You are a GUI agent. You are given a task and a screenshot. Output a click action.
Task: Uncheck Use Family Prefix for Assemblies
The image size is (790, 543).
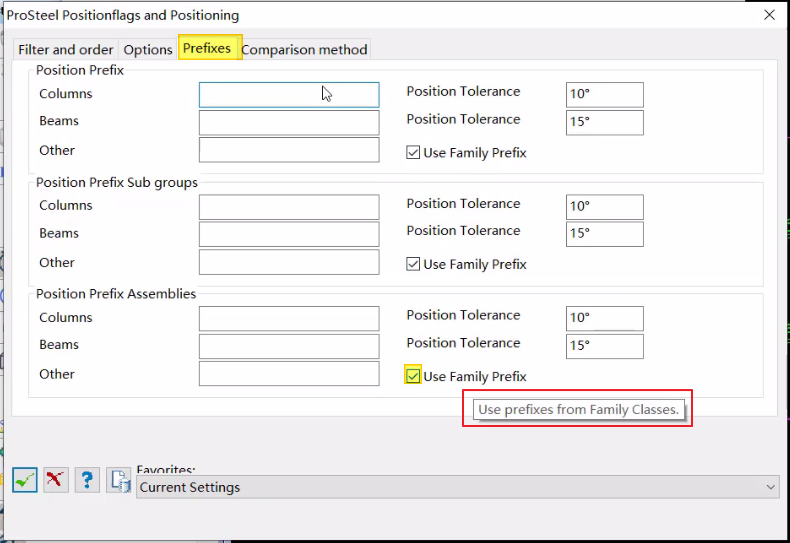click(413, 376)
